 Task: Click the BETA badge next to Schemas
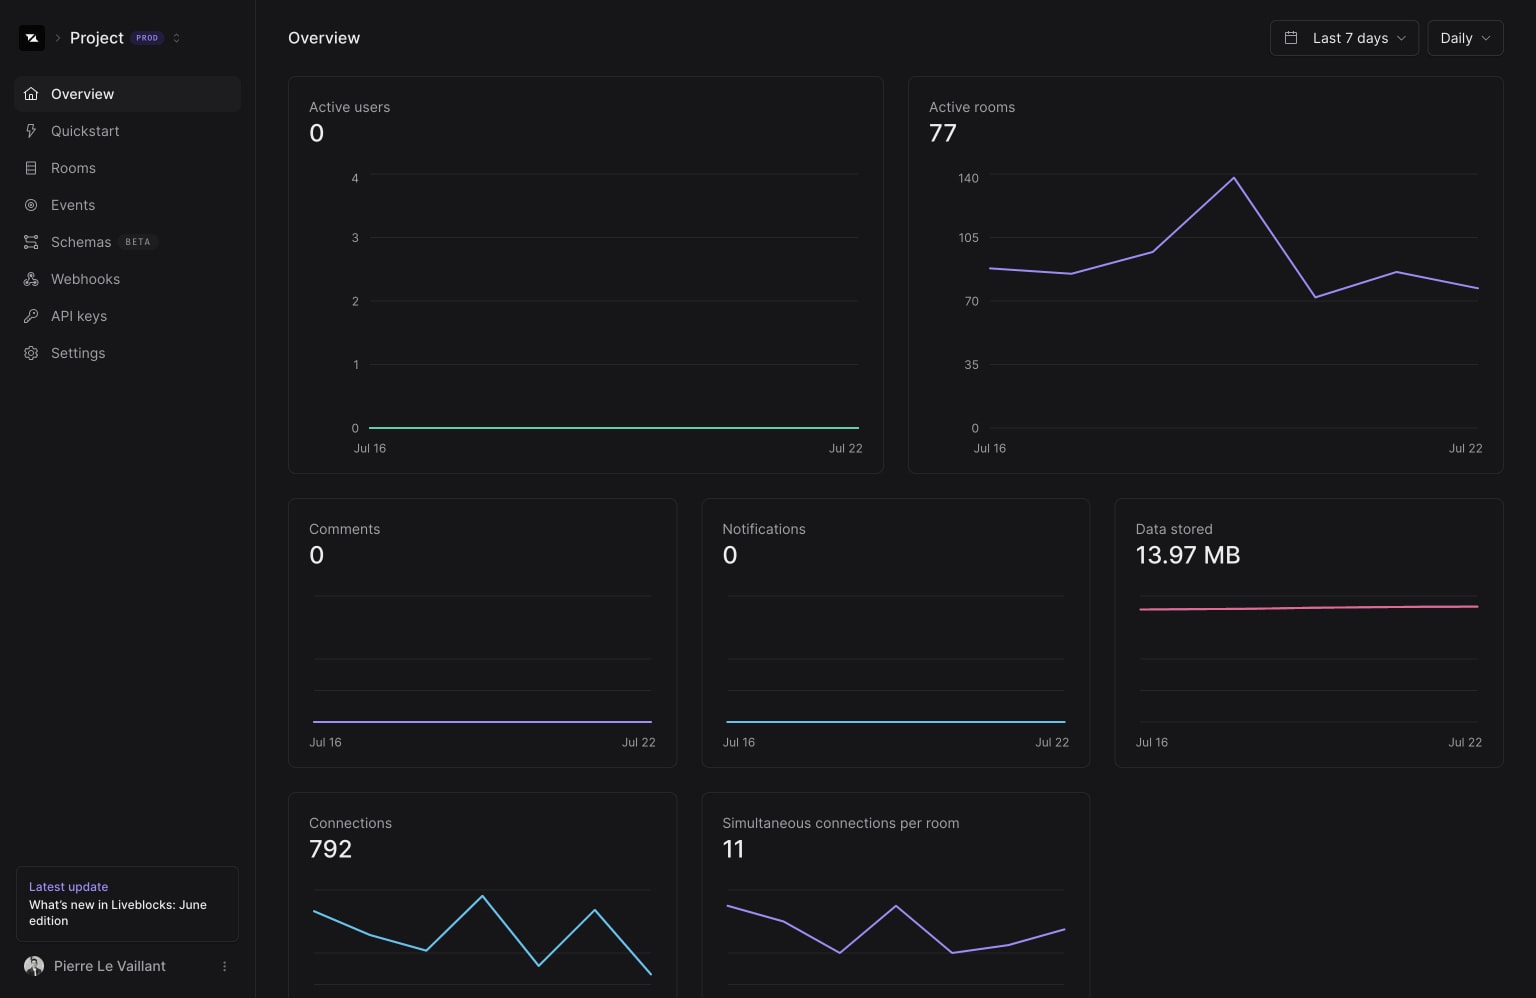coord(138,242)
